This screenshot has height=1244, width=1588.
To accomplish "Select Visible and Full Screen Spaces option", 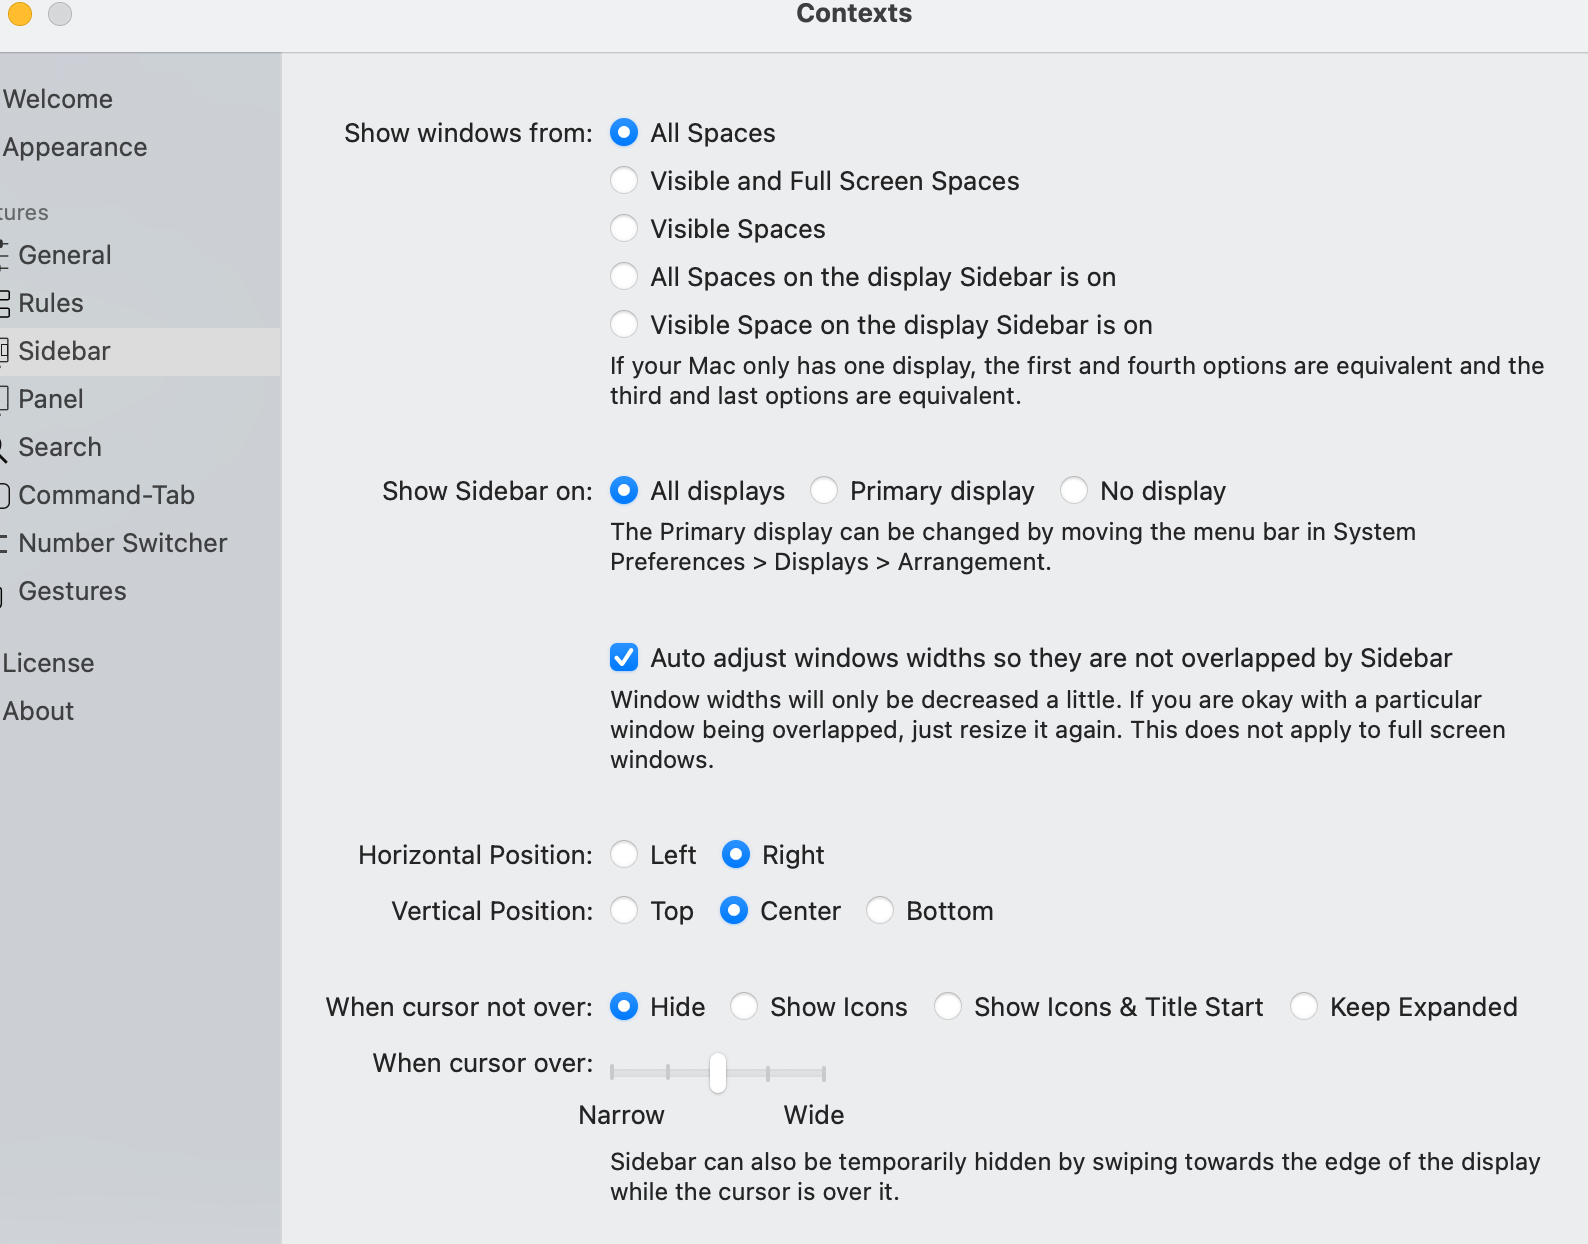I will (x=624, y=181).
